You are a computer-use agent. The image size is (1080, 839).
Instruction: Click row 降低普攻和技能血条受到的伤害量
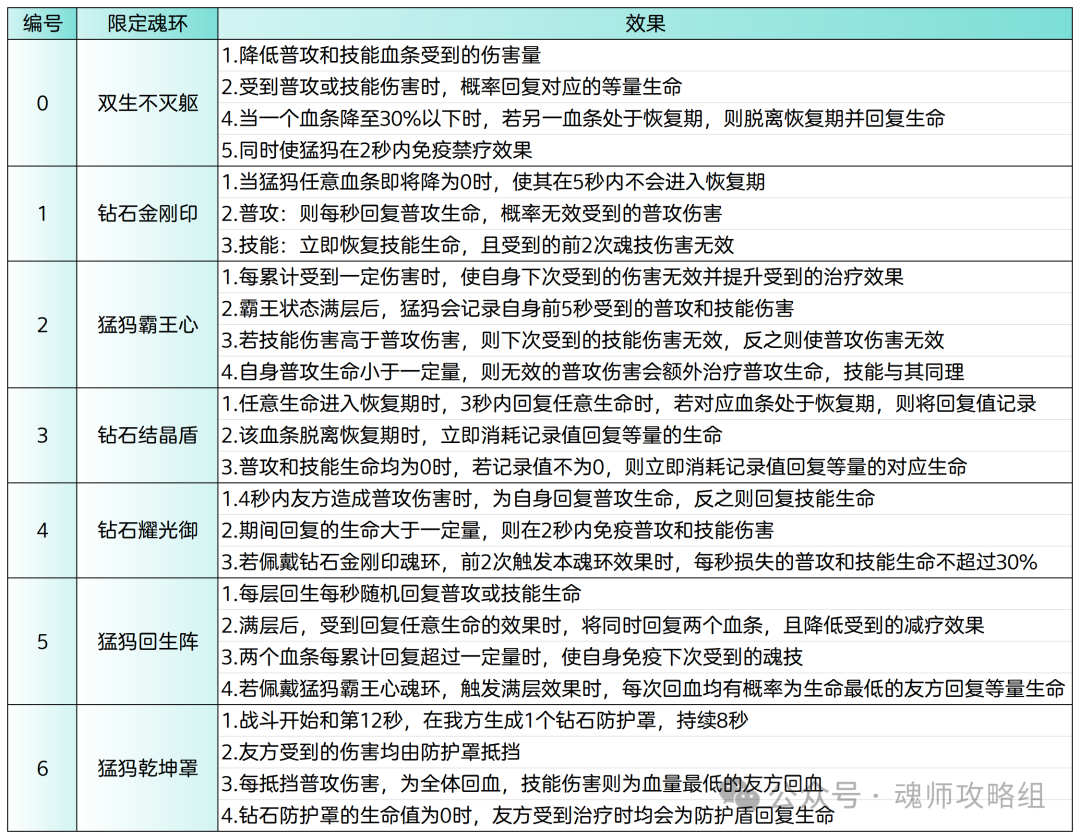[x=645, y=55]
